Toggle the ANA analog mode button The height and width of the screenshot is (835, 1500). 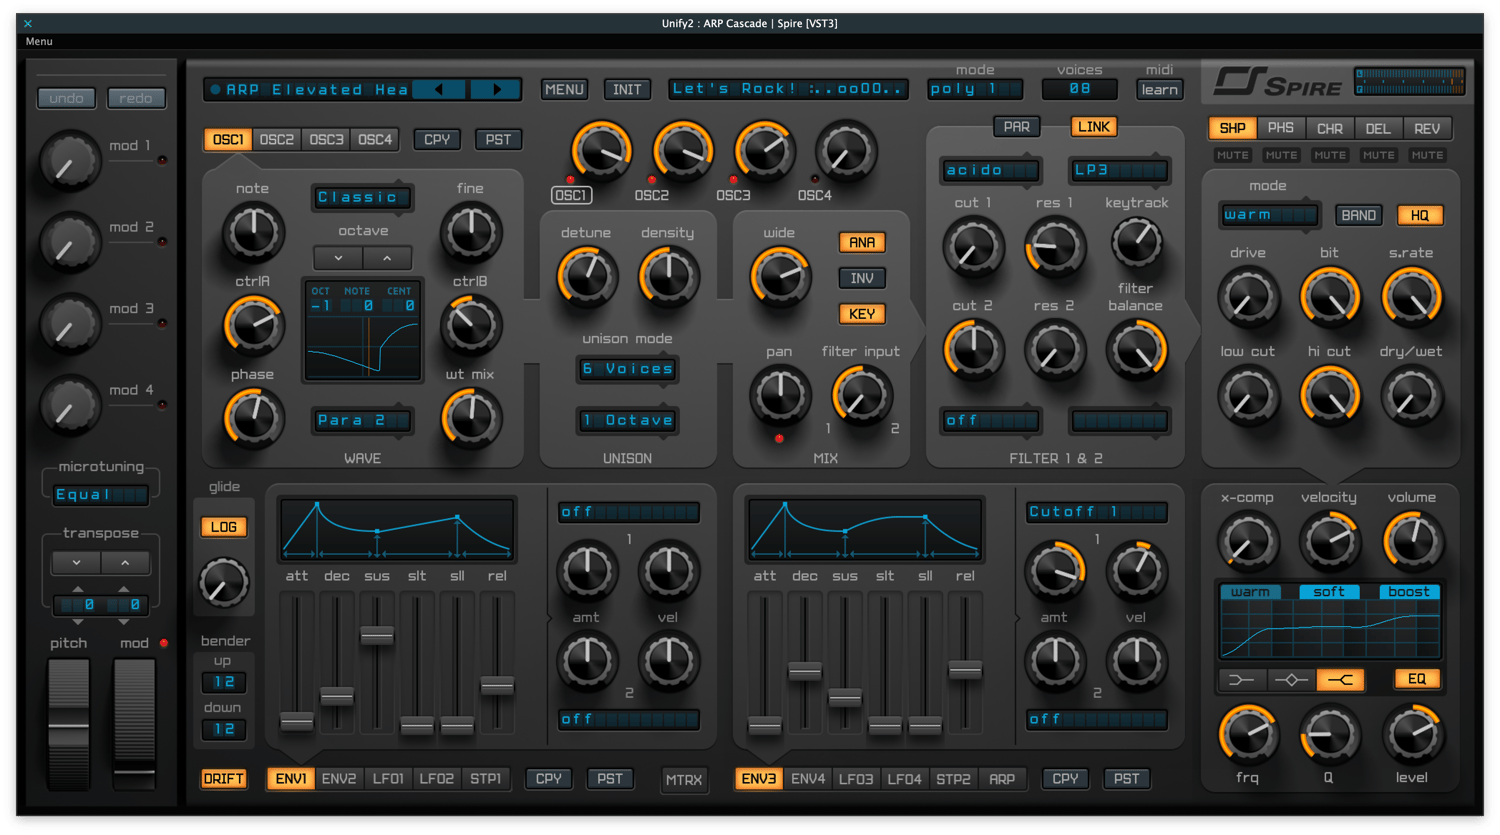[x=862, y=243]
